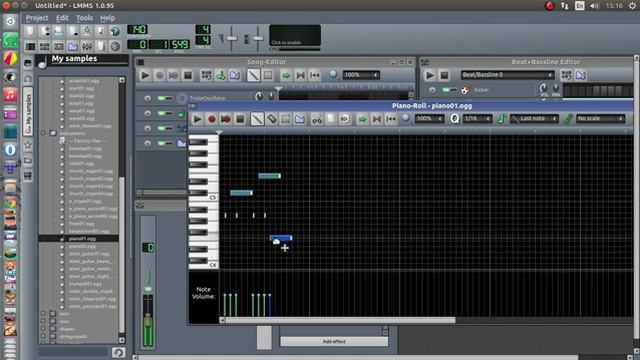Open actions gear of second Song-Editor track
This screenshot has width=640, height=360.
[148, 113]
